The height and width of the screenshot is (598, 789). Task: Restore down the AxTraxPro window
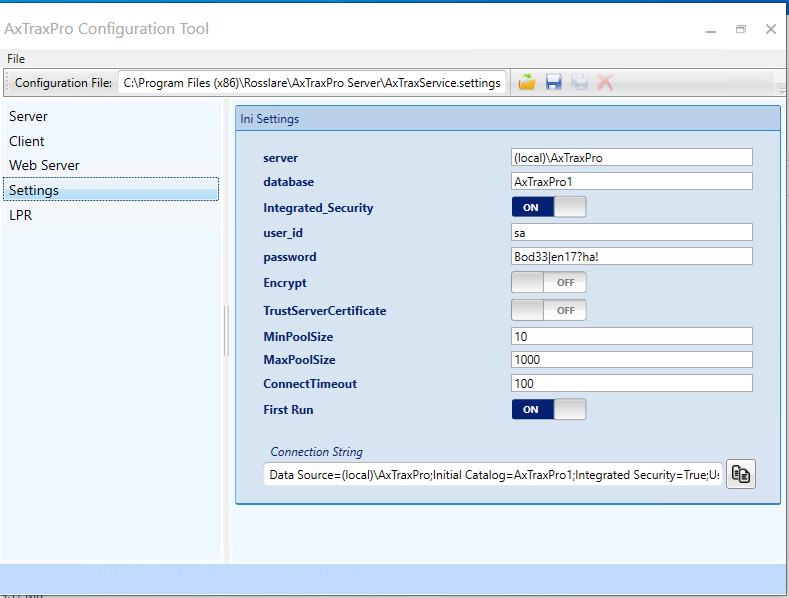coord(741,29)
